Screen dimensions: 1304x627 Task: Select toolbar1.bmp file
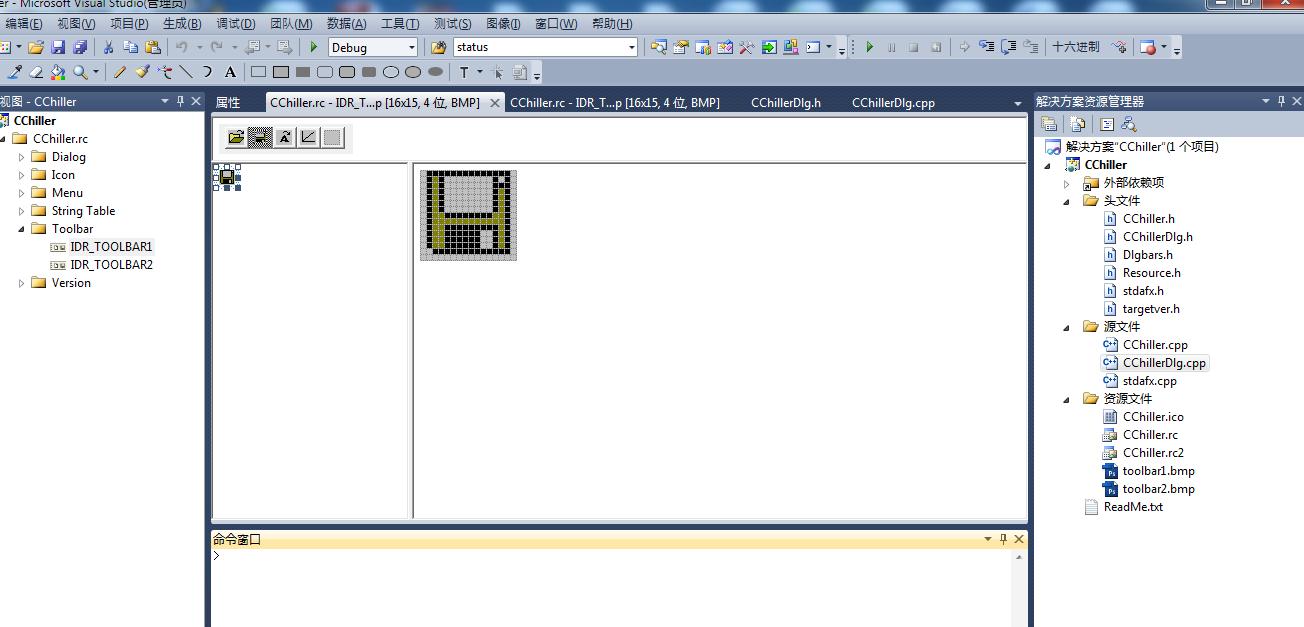click(1158, 471)
